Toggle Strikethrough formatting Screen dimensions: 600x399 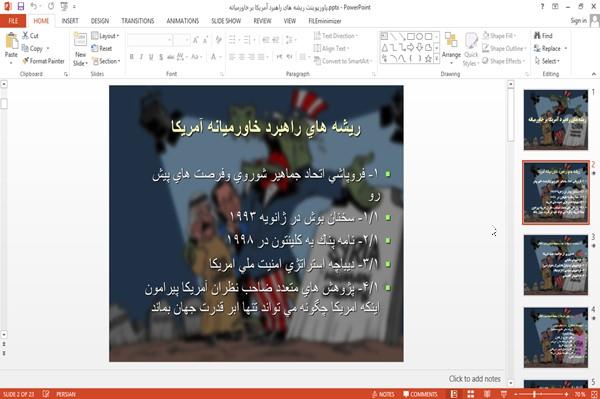[171, 57]
